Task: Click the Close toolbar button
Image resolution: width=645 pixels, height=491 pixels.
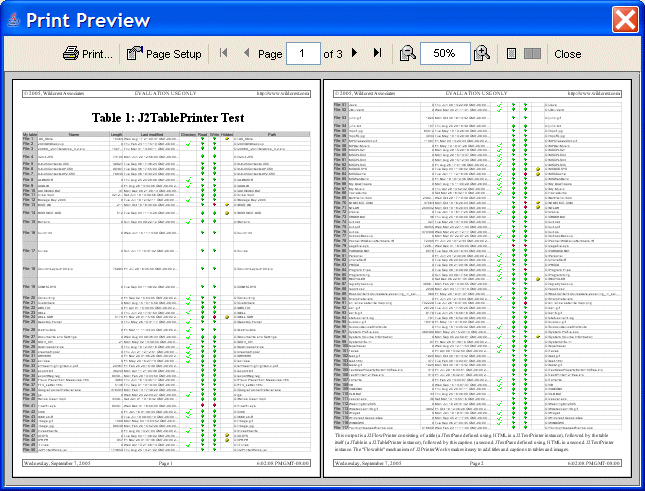Action: [568, 54]
